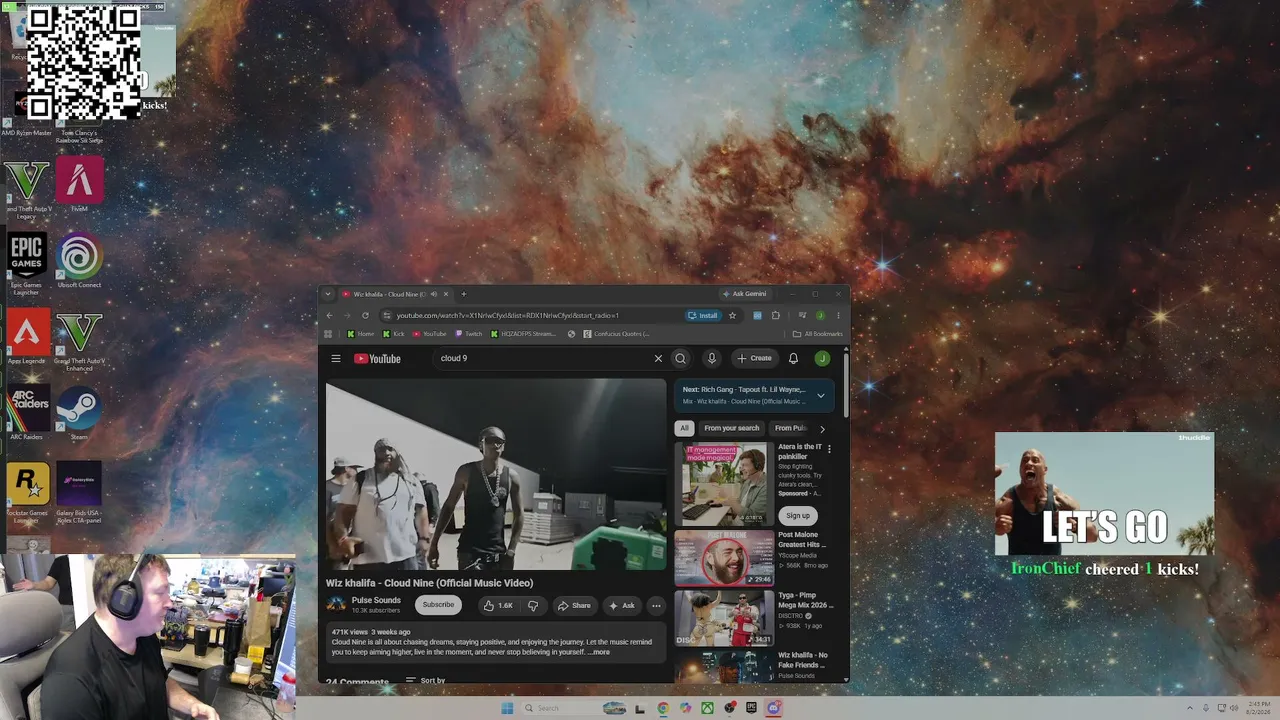
Task: Click the Cloud Nine video player
Action: tap(496, 474)
